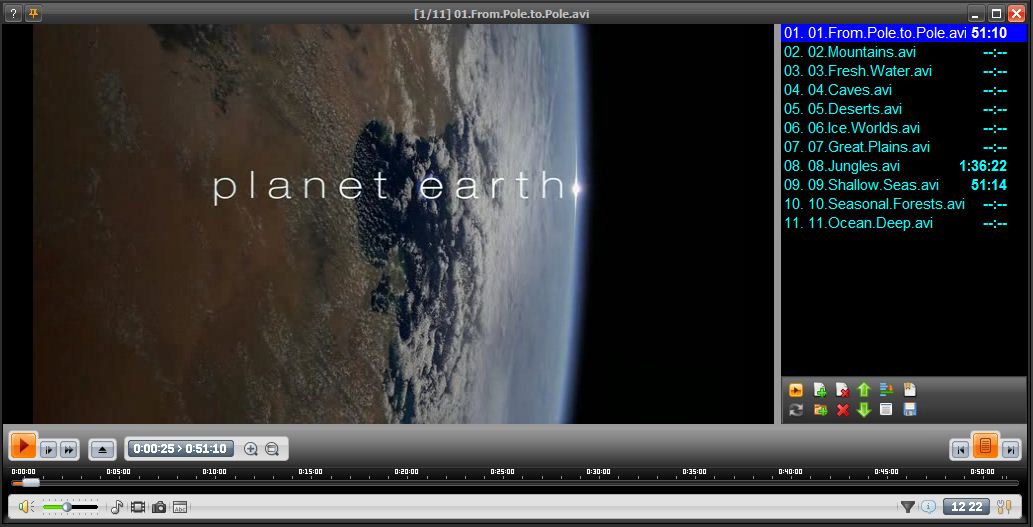Image resolution: width=1033 pixels, height=527 pixels.
Task: Open audio settings via music note icon
Action: [x=116, y=507]
